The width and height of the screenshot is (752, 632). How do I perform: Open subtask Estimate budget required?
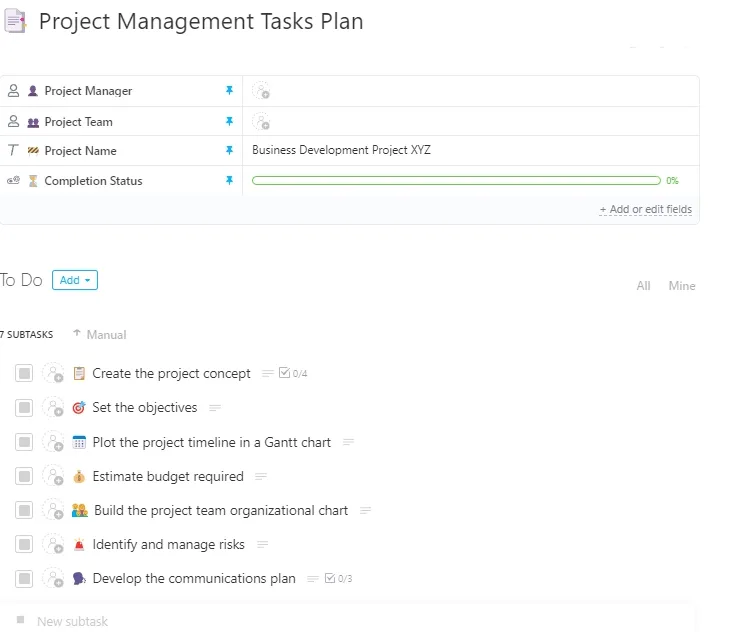point(168,476)
